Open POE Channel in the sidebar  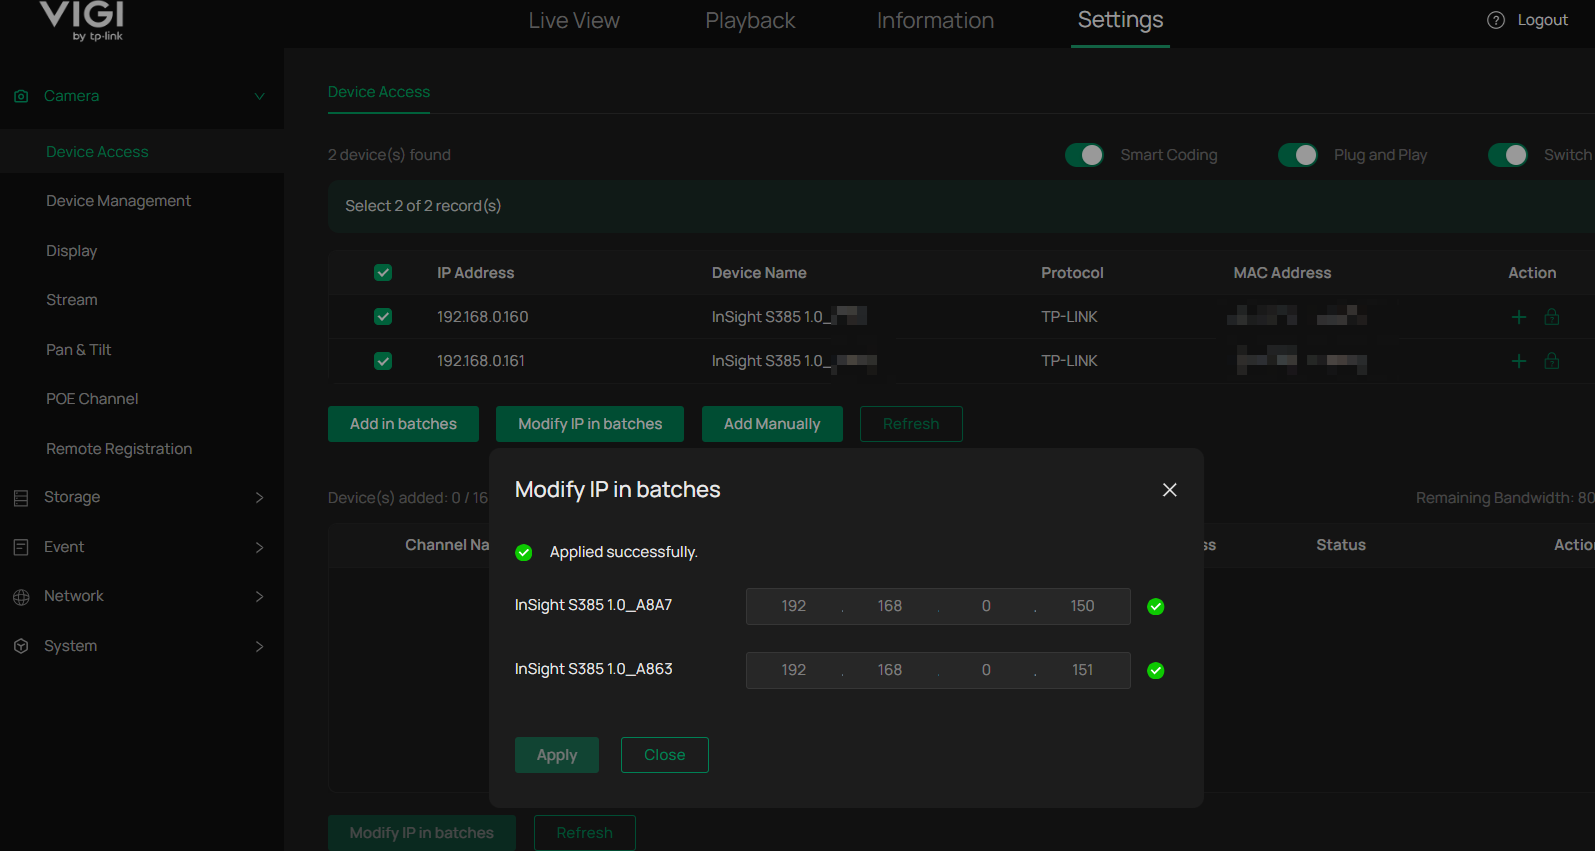(92, 399)
